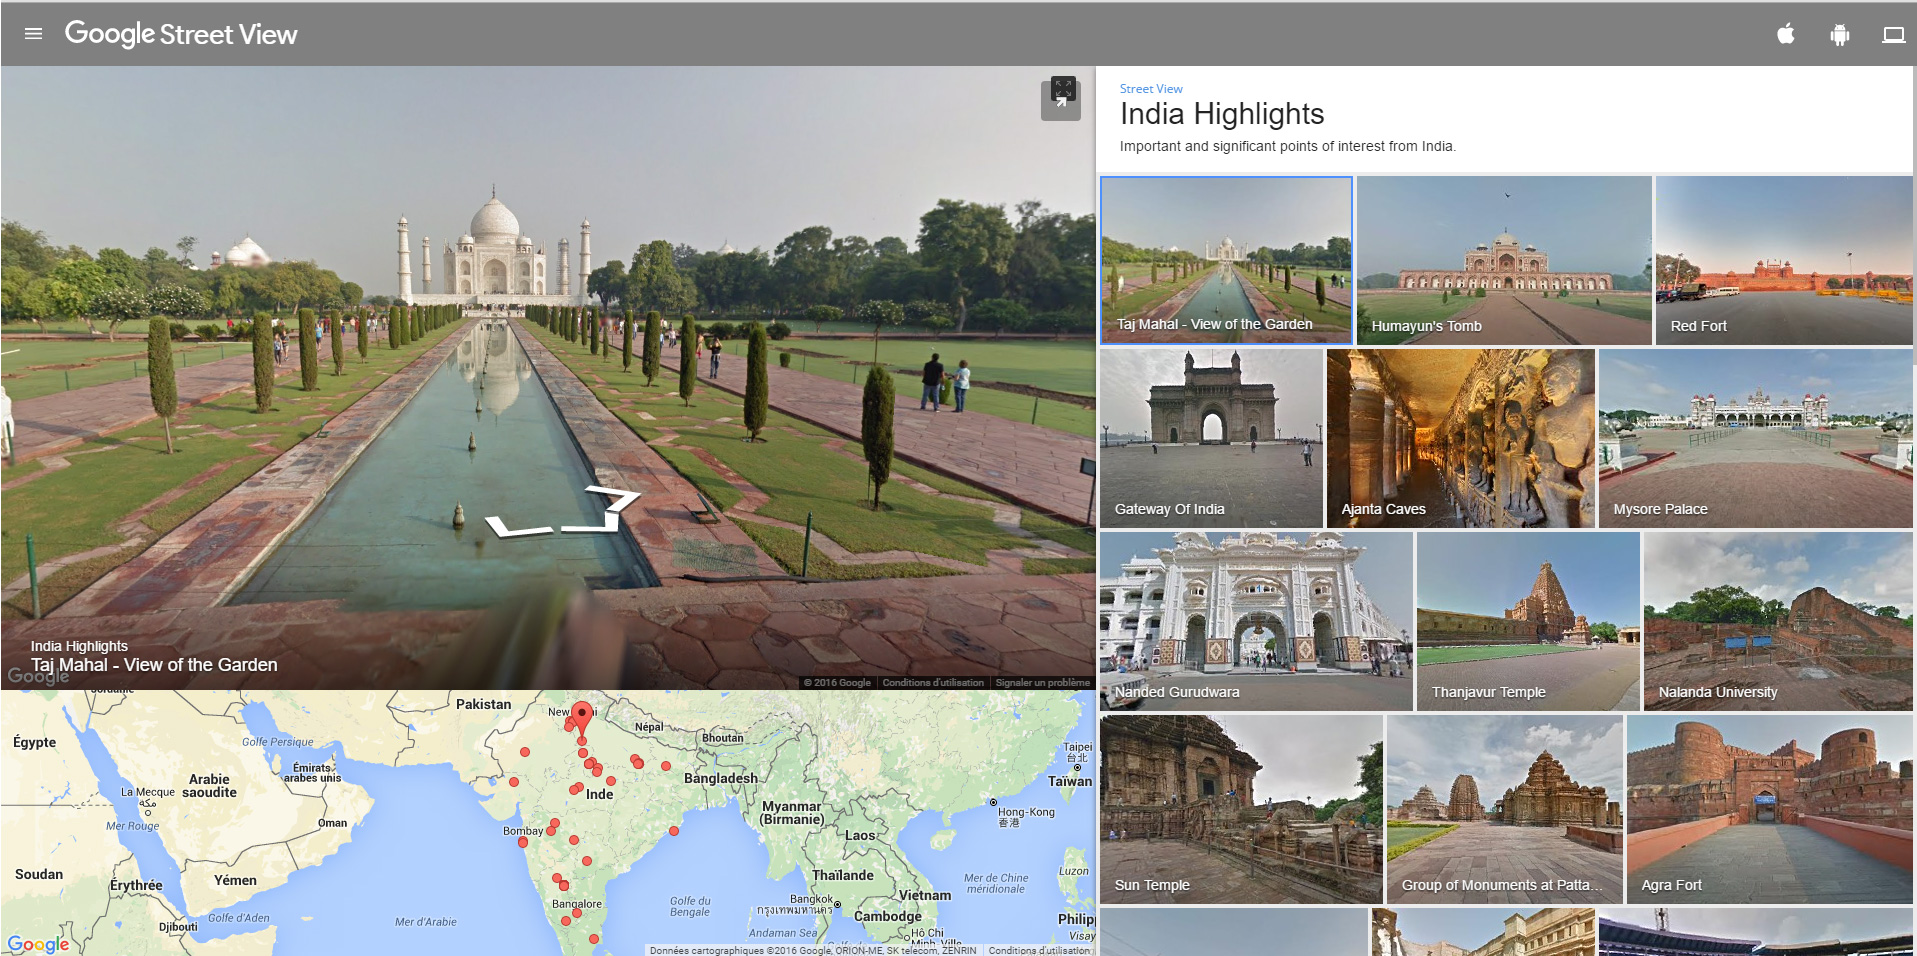Click the map's Conditions d'utilisation link
Viewport: 1917px width, 956px height.
[x=1039, y=950]
